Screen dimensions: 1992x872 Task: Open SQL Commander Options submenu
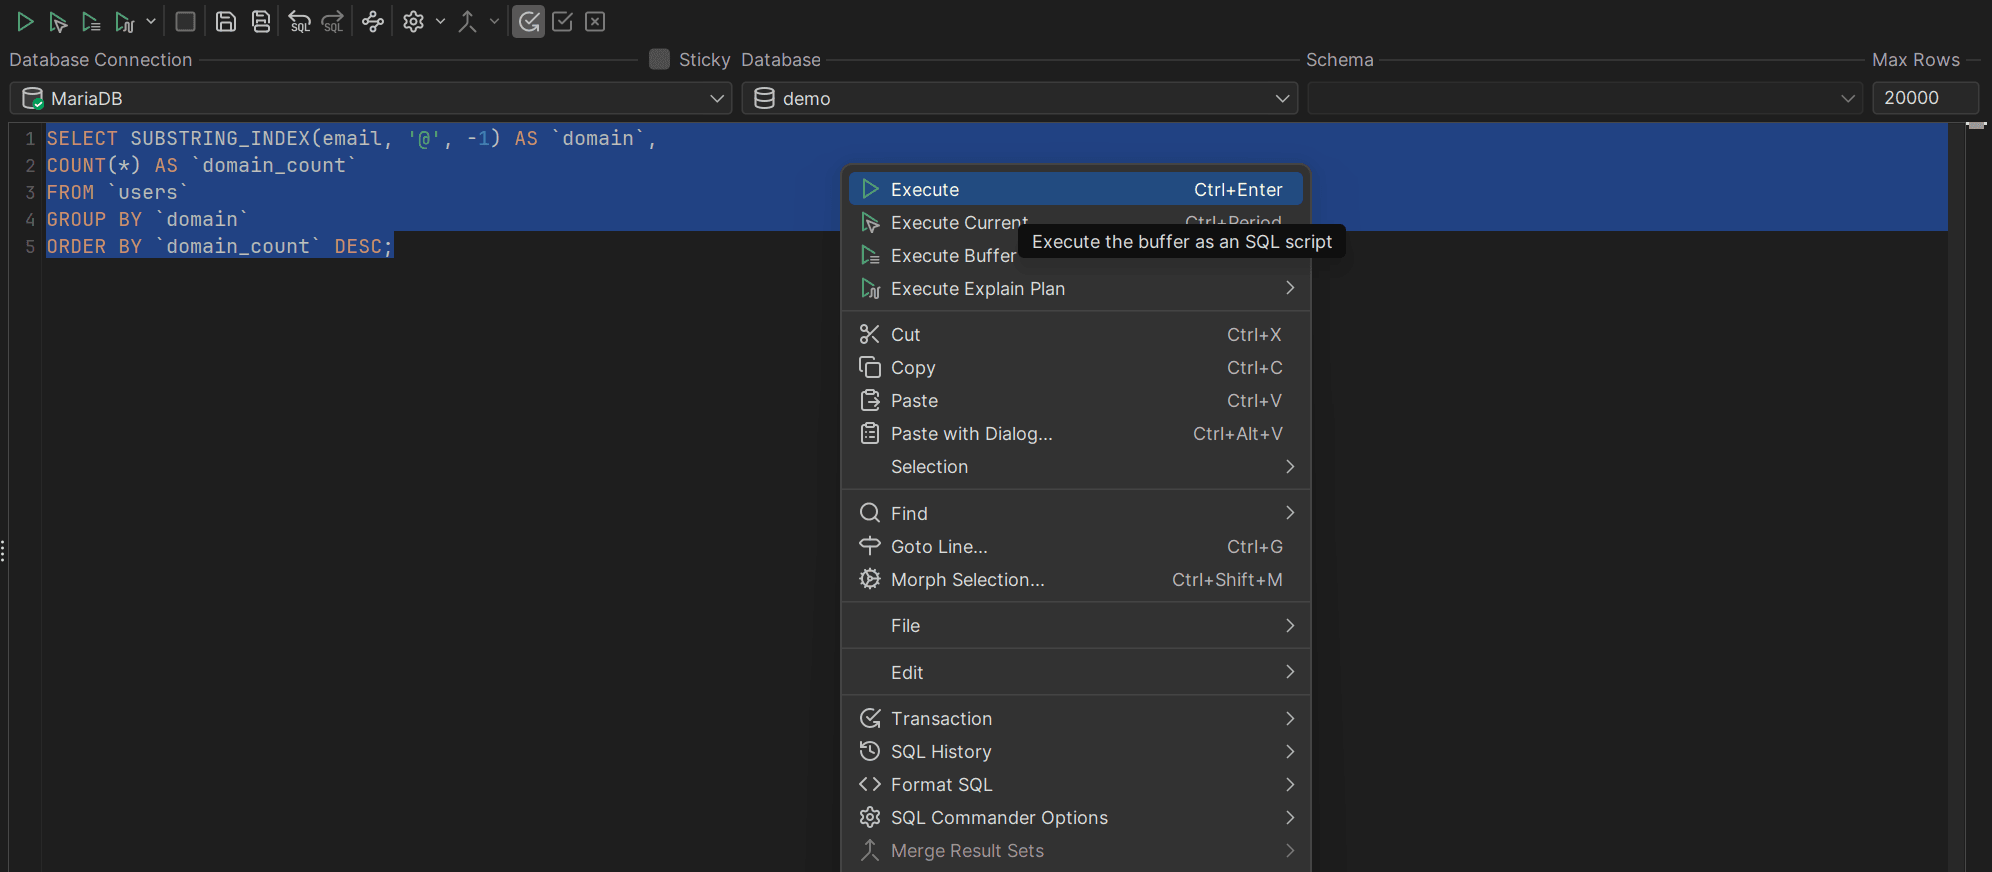[x=1076, y=817]
